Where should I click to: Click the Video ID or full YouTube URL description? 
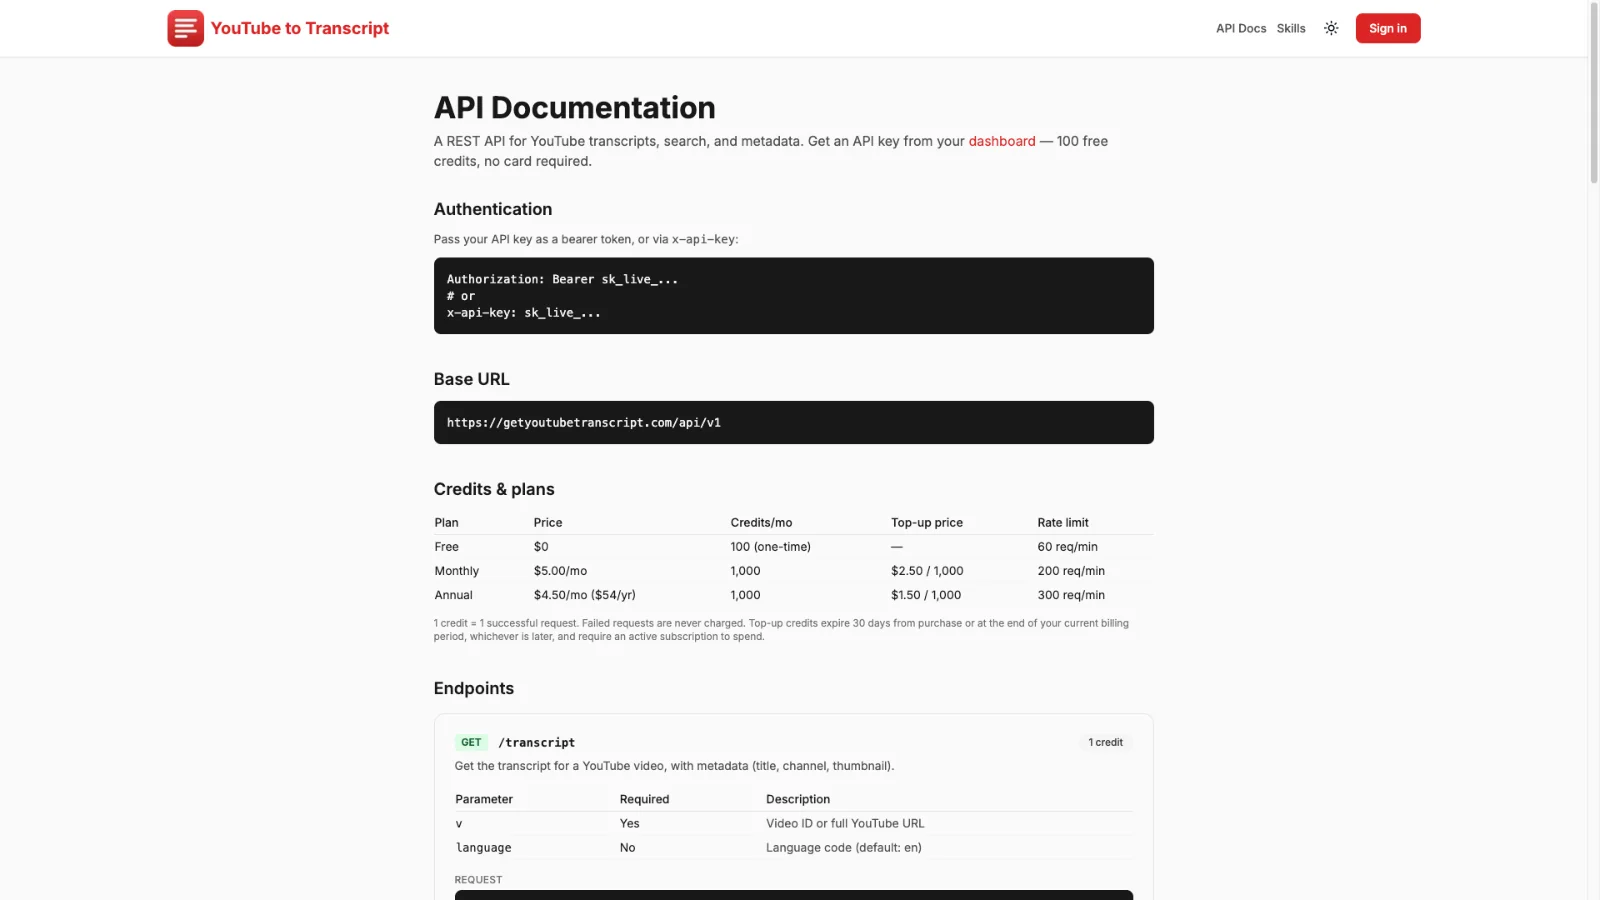[845, 824]
